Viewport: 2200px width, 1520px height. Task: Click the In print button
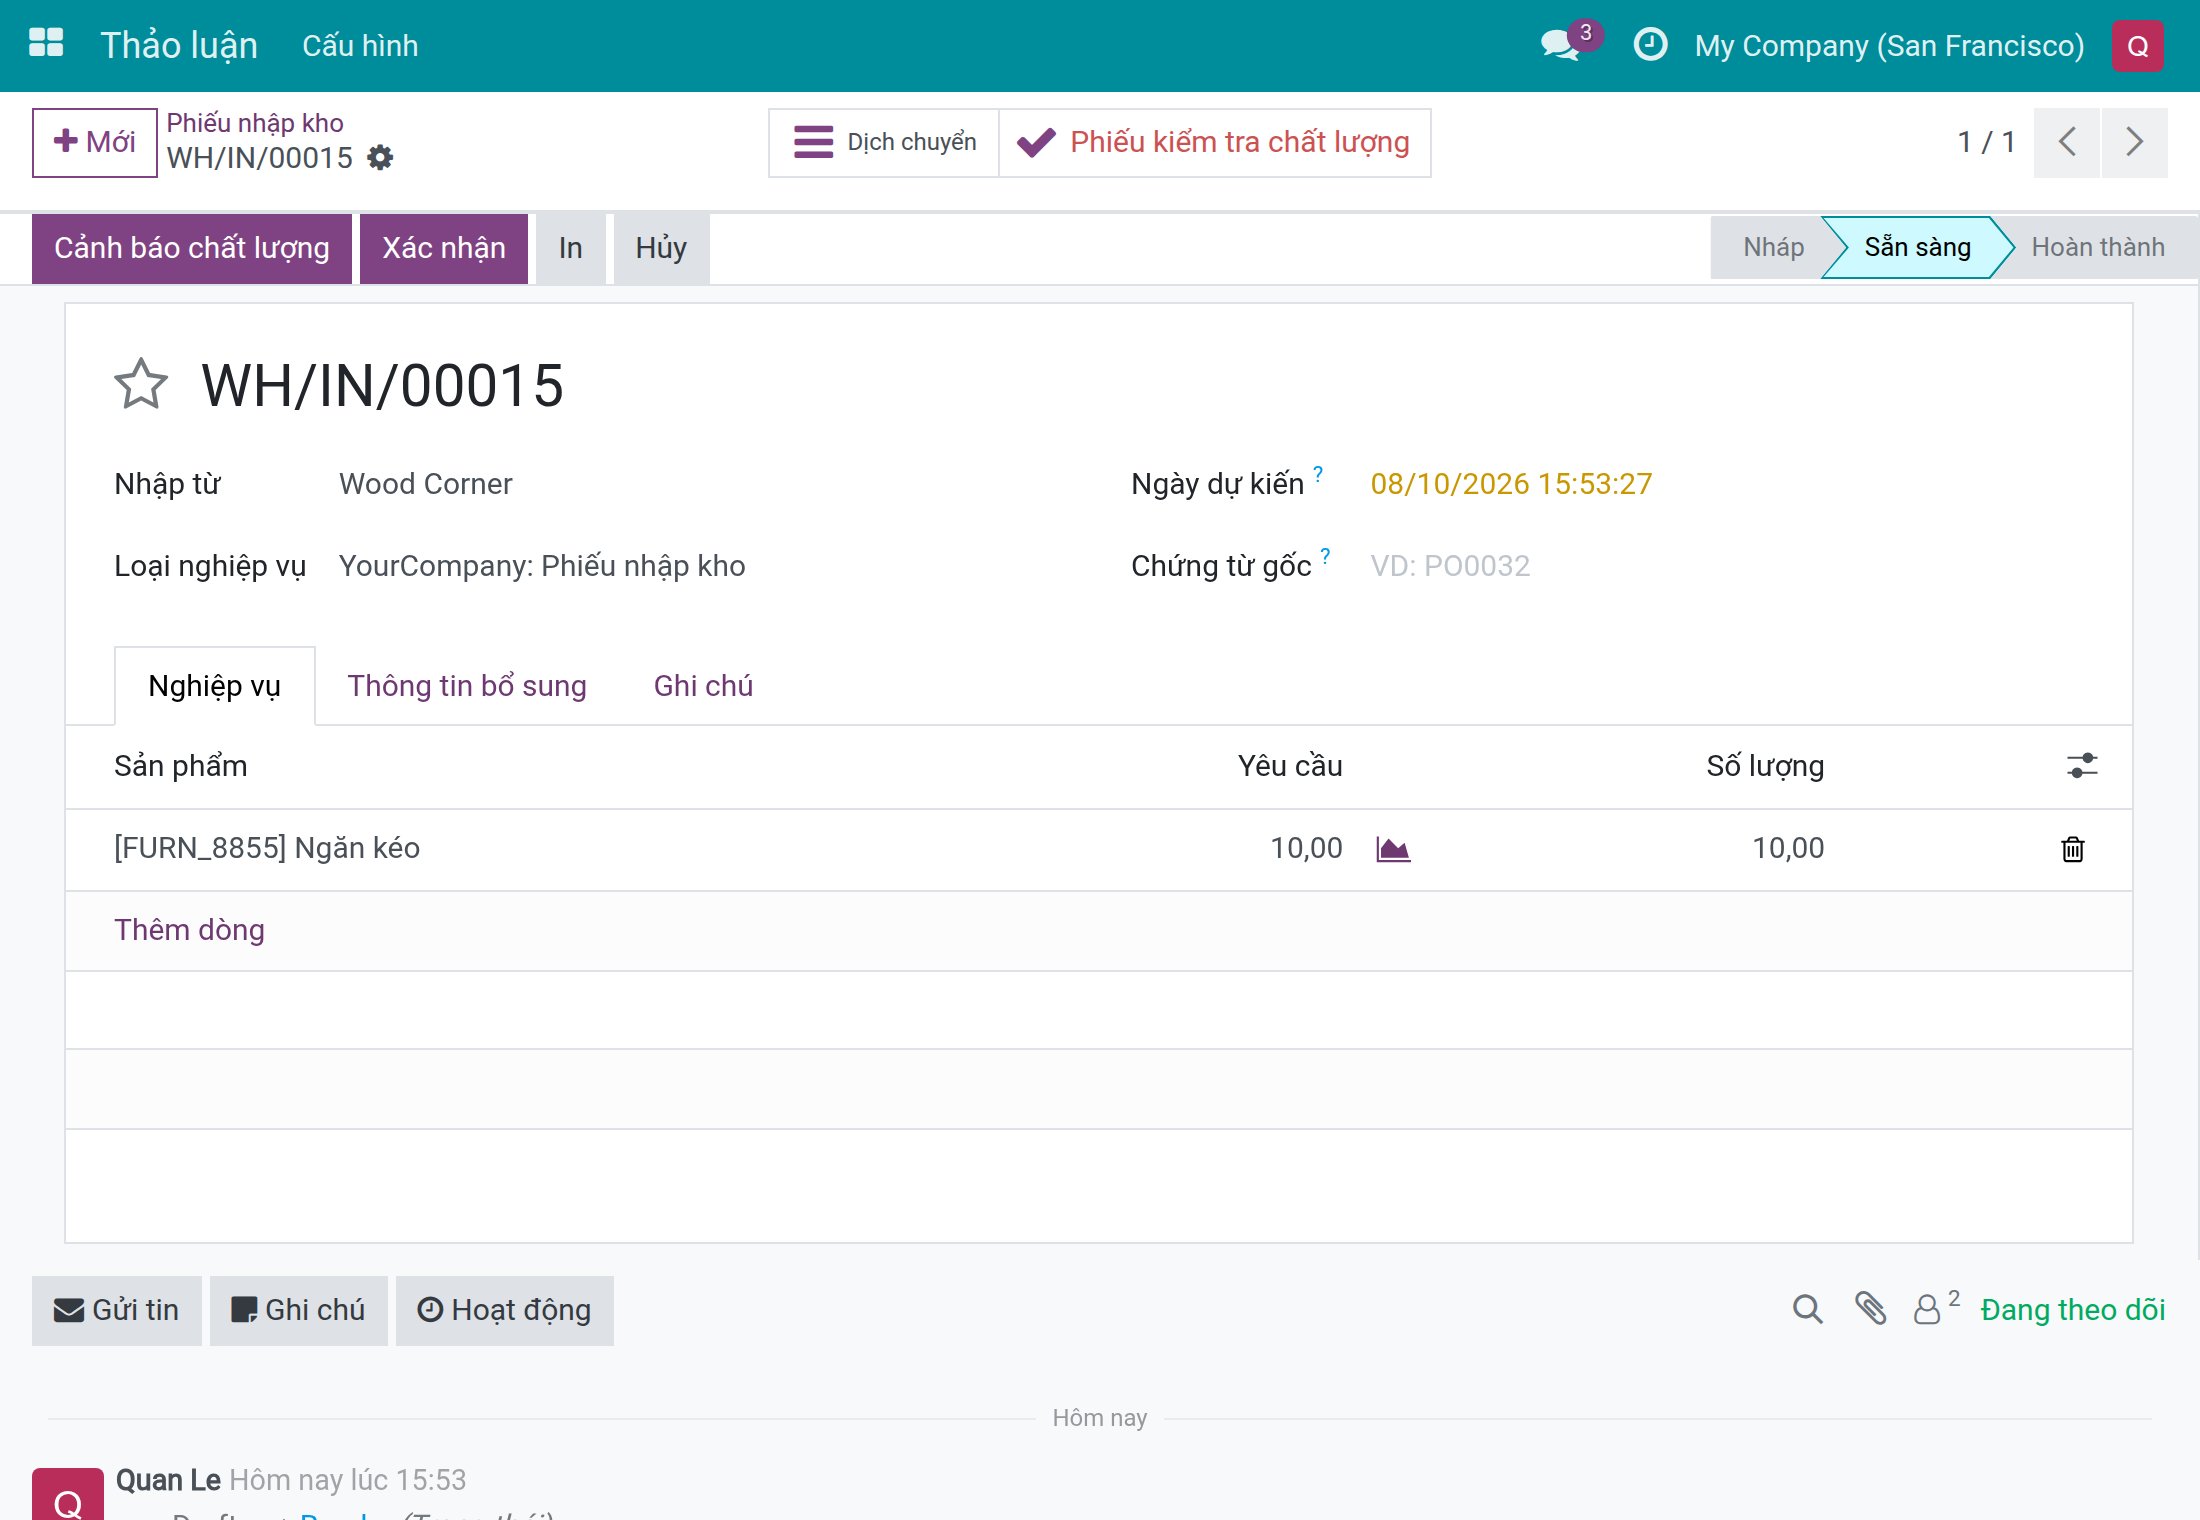[x=571, y=248]
